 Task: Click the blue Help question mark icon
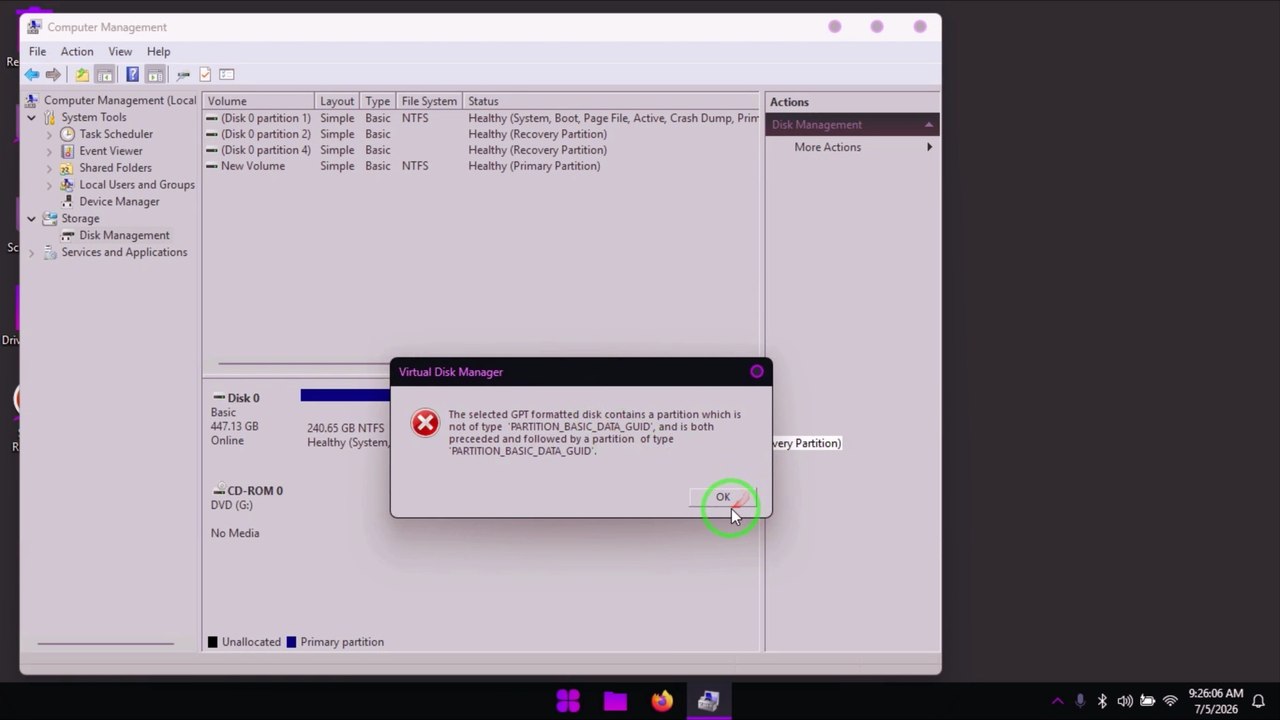pos(132,74)
